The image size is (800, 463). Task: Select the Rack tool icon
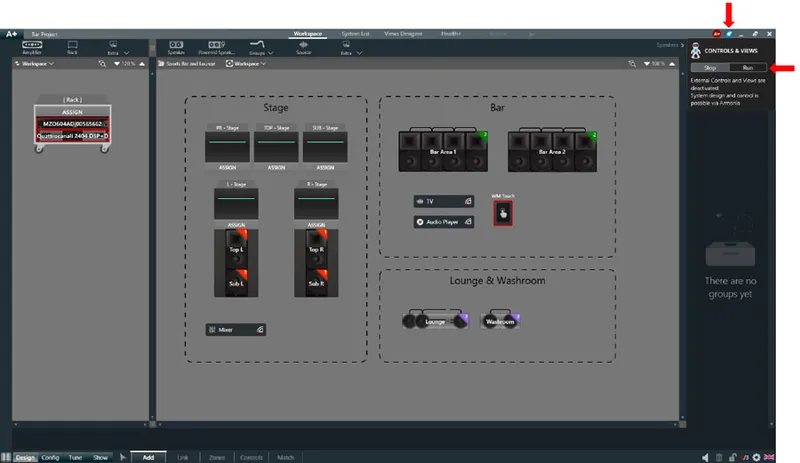pos(72,45)
